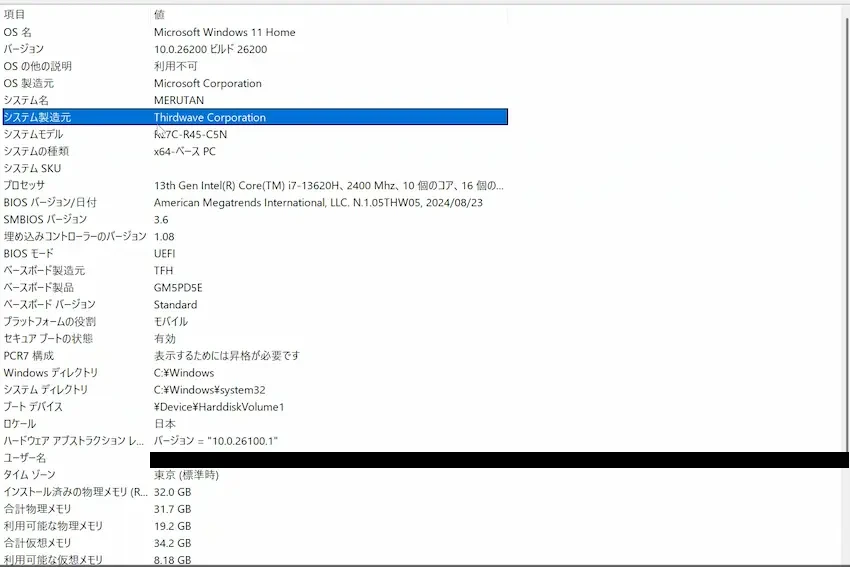This screenshot has height=567, width=850.
Task: Select the セキュア ブートの状態 row
Action: pyautogui.click(x=255, y=338)
